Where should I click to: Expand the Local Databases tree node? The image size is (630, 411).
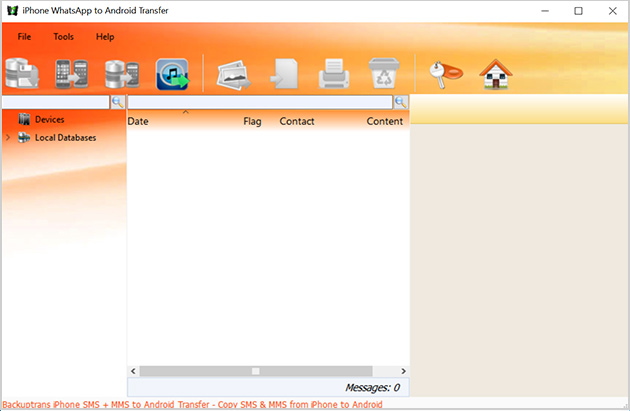[8, 137]
